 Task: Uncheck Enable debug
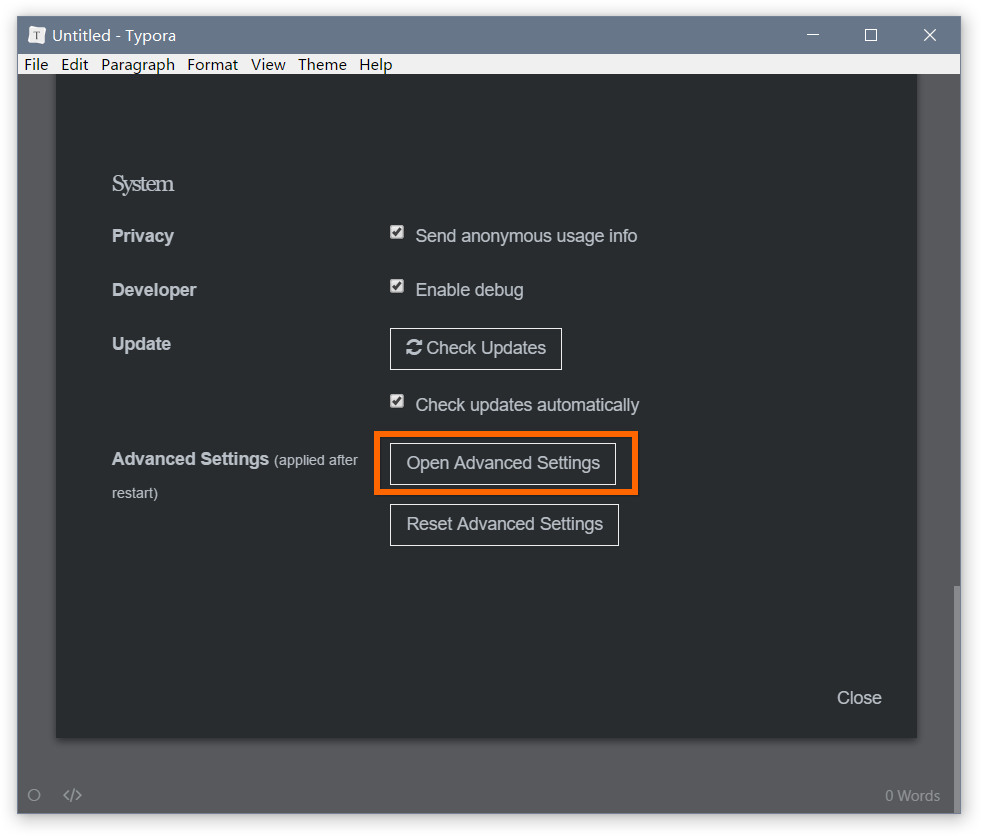pos(397,285)
